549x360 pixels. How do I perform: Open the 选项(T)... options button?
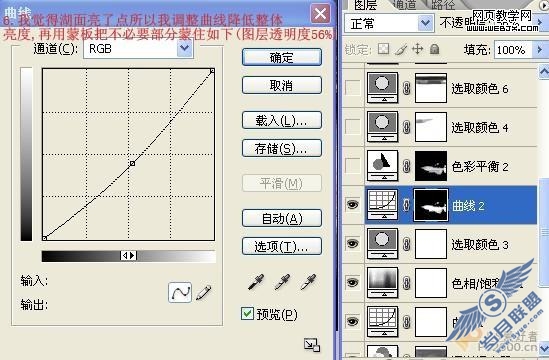282,246
